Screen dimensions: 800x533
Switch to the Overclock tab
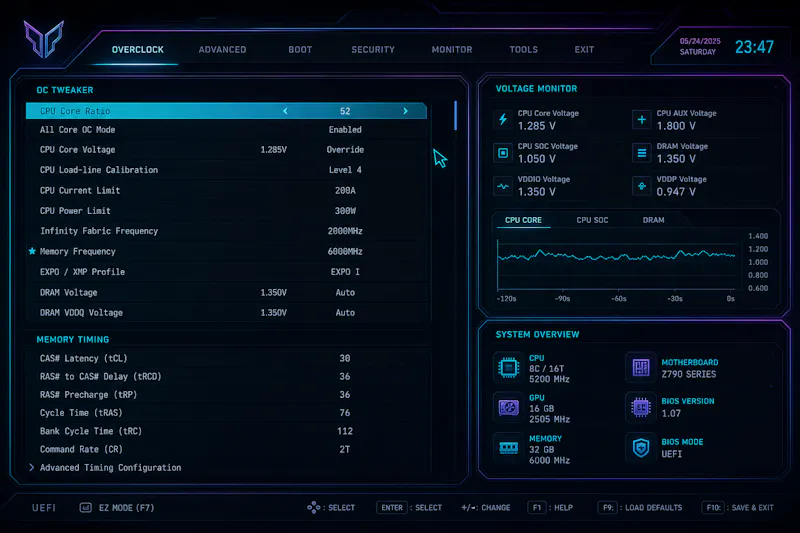tap(138, 49)
